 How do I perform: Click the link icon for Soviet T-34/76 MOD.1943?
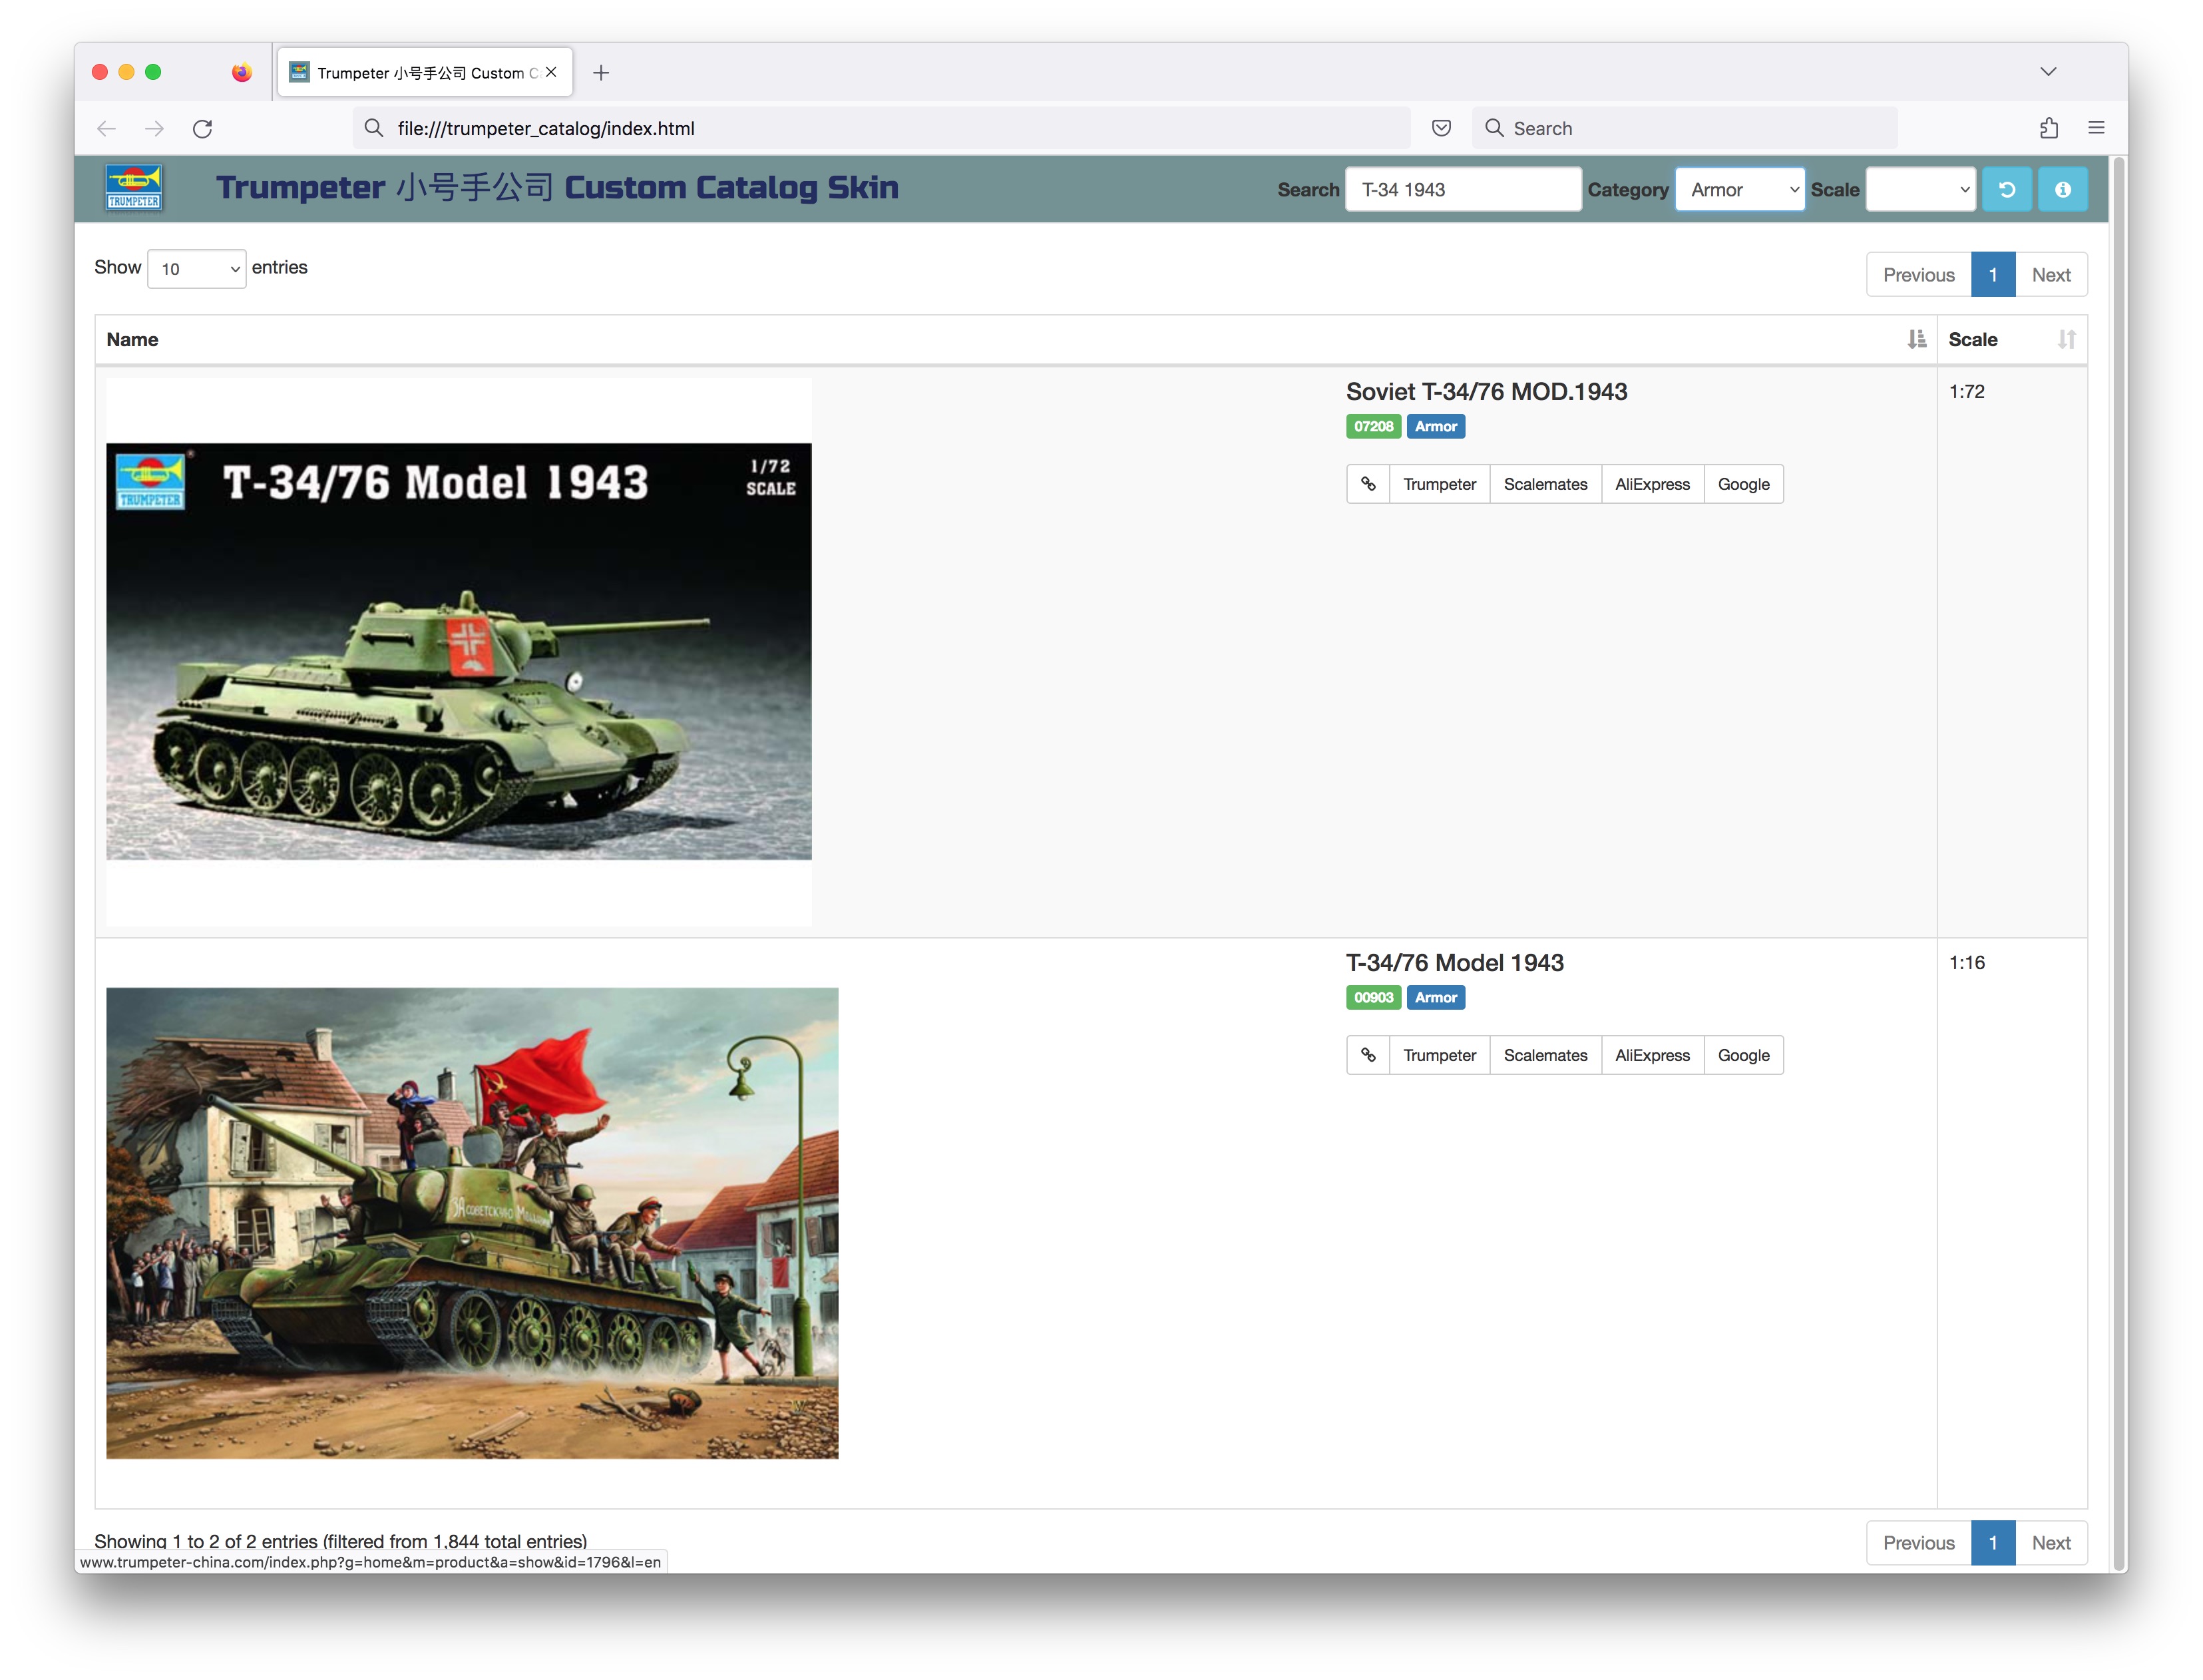(x=1367, y=484)
